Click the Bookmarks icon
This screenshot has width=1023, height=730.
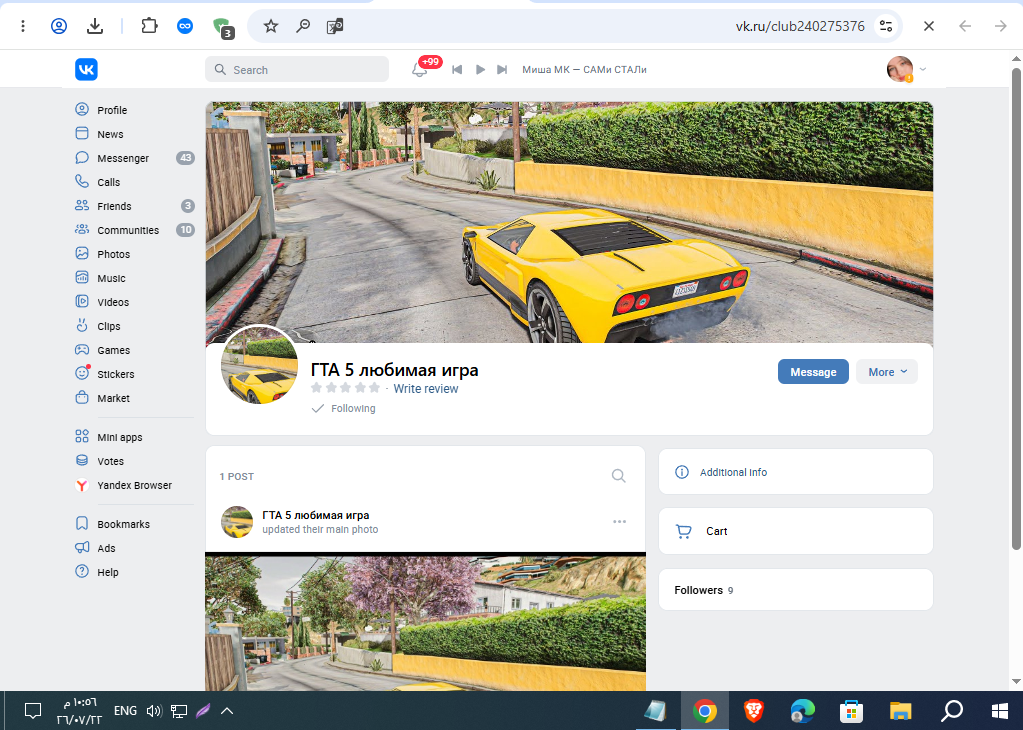82,523
